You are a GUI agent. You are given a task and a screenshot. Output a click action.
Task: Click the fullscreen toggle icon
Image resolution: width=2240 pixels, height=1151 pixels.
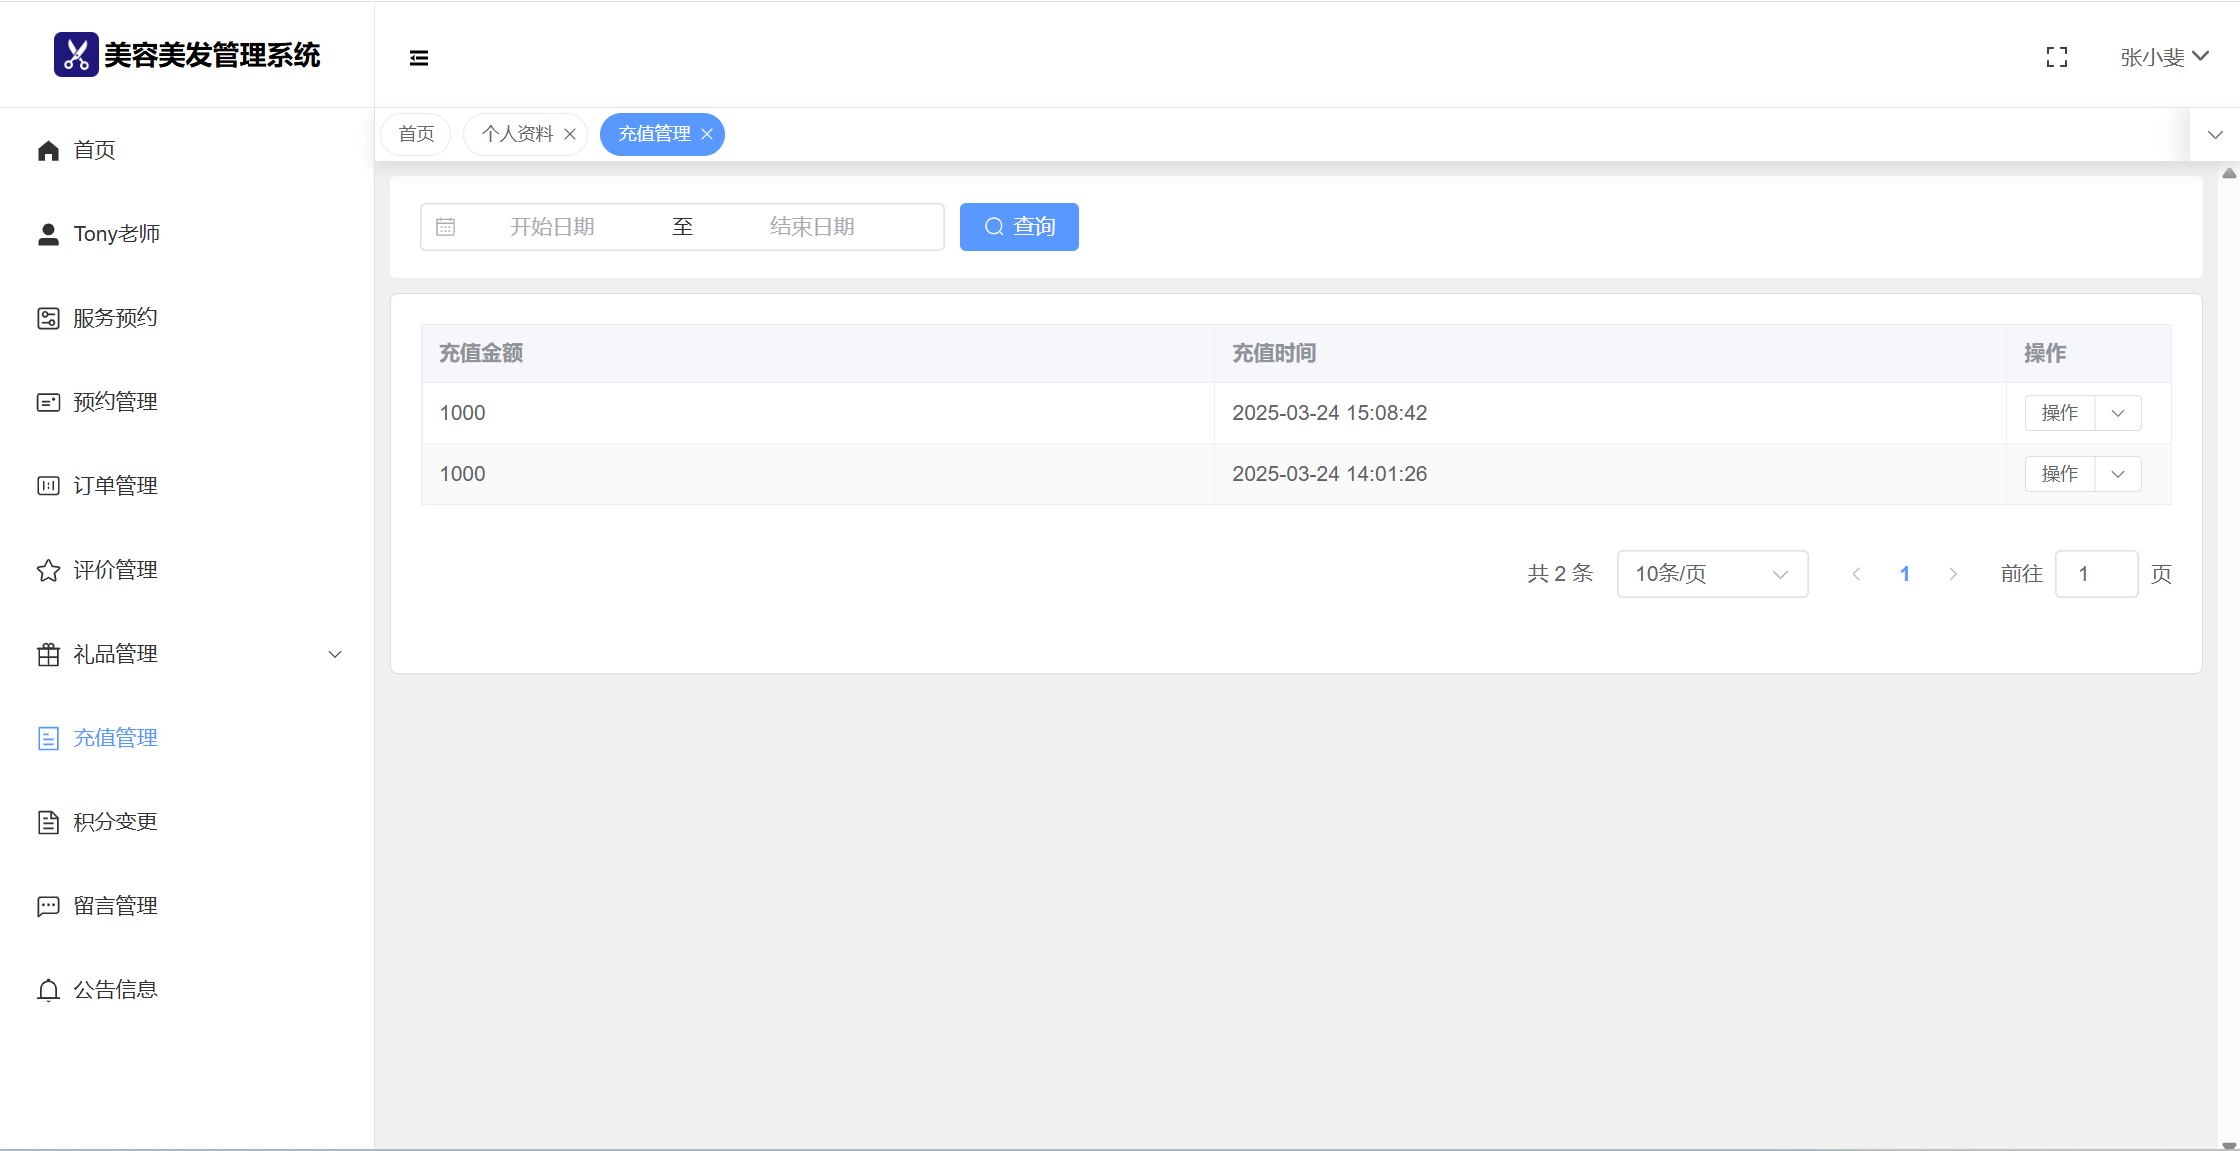tap(2056, 57)
